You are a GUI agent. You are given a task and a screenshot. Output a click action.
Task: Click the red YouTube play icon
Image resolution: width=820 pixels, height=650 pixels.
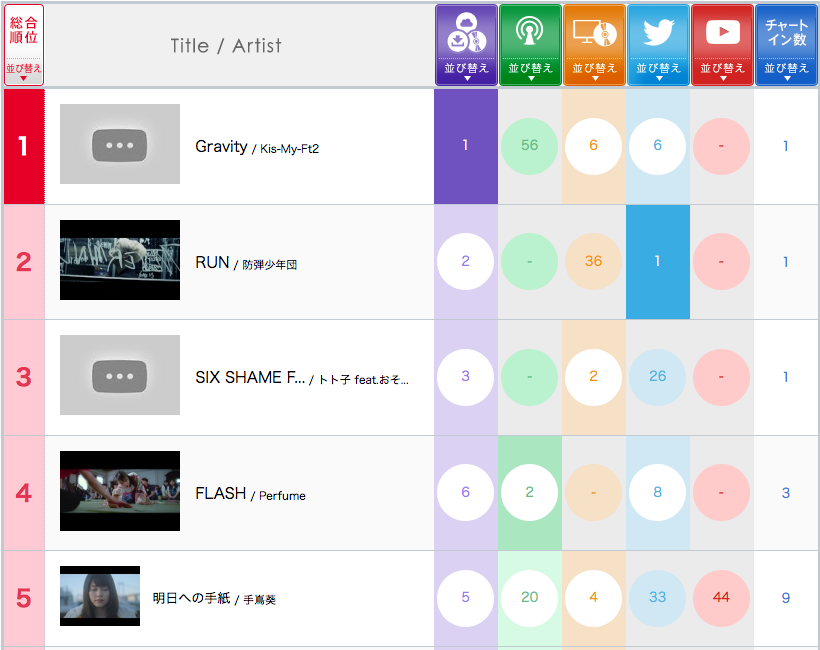[722, 33]
